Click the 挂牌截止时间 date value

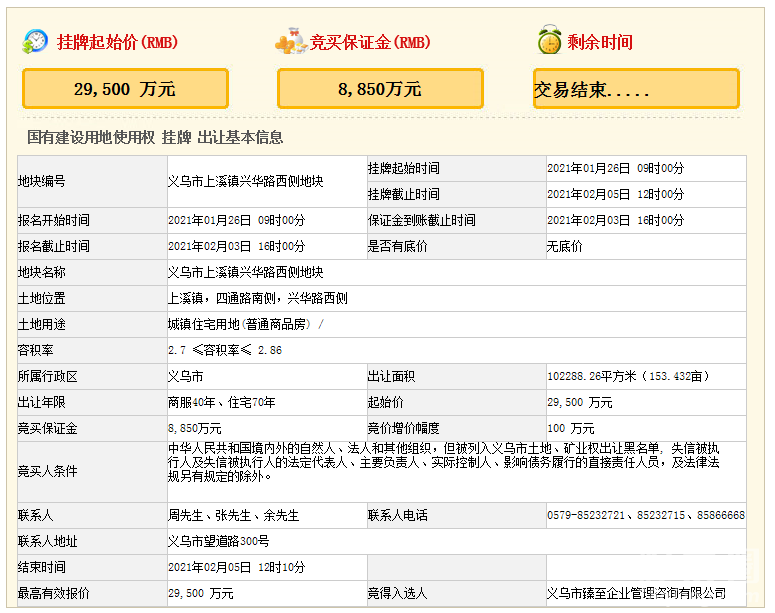pyautogui.click(x=615, y=194)
